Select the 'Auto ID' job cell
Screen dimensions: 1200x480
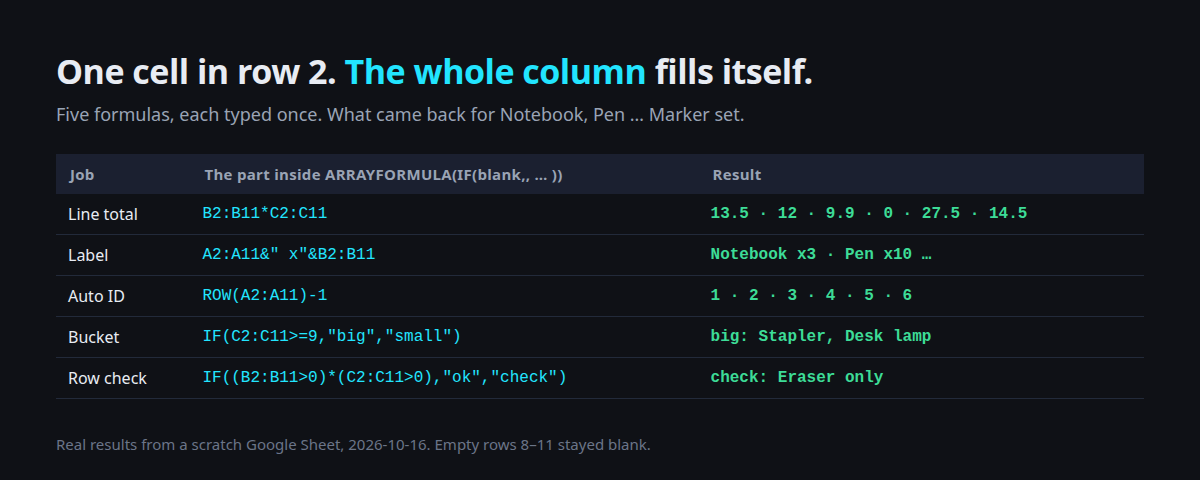coord(96,296)
